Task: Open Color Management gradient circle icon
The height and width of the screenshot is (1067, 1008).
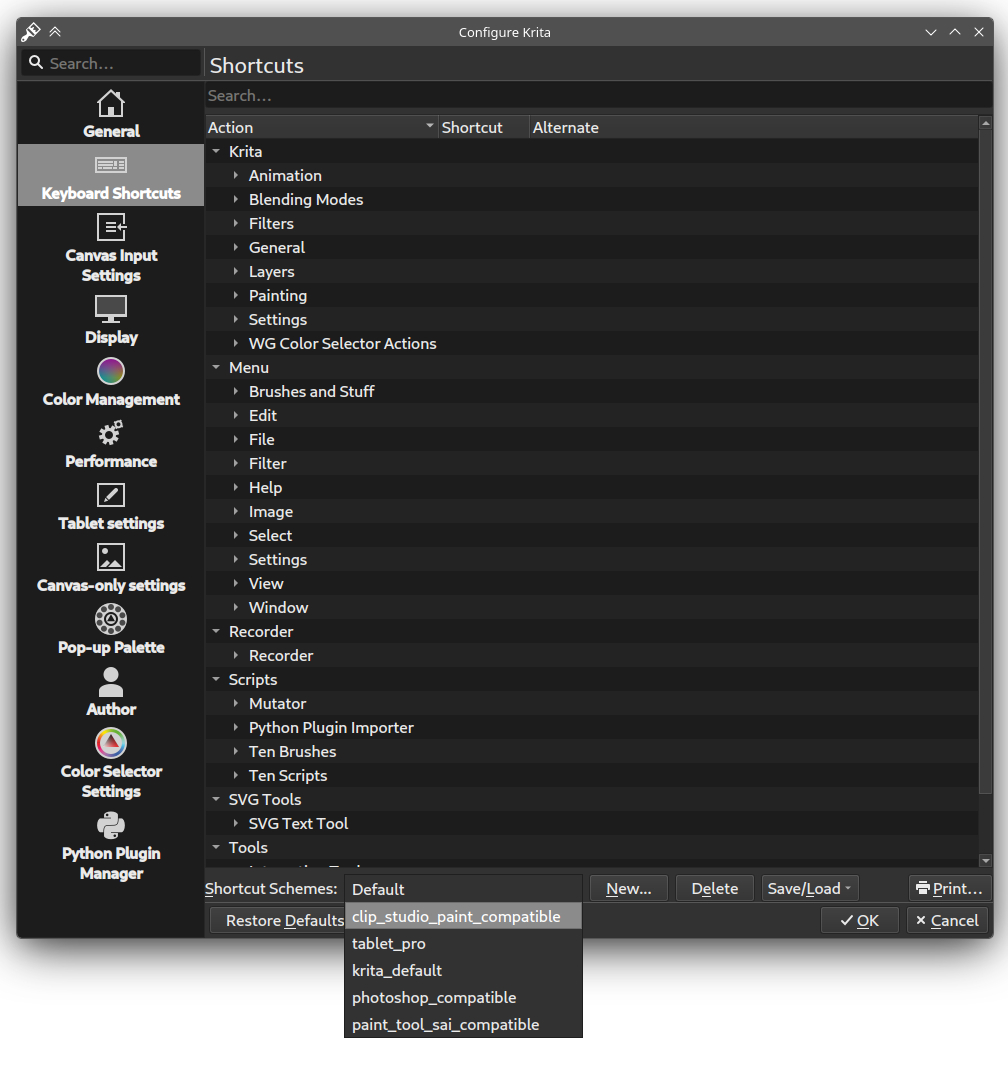Action: click(111, 372)
